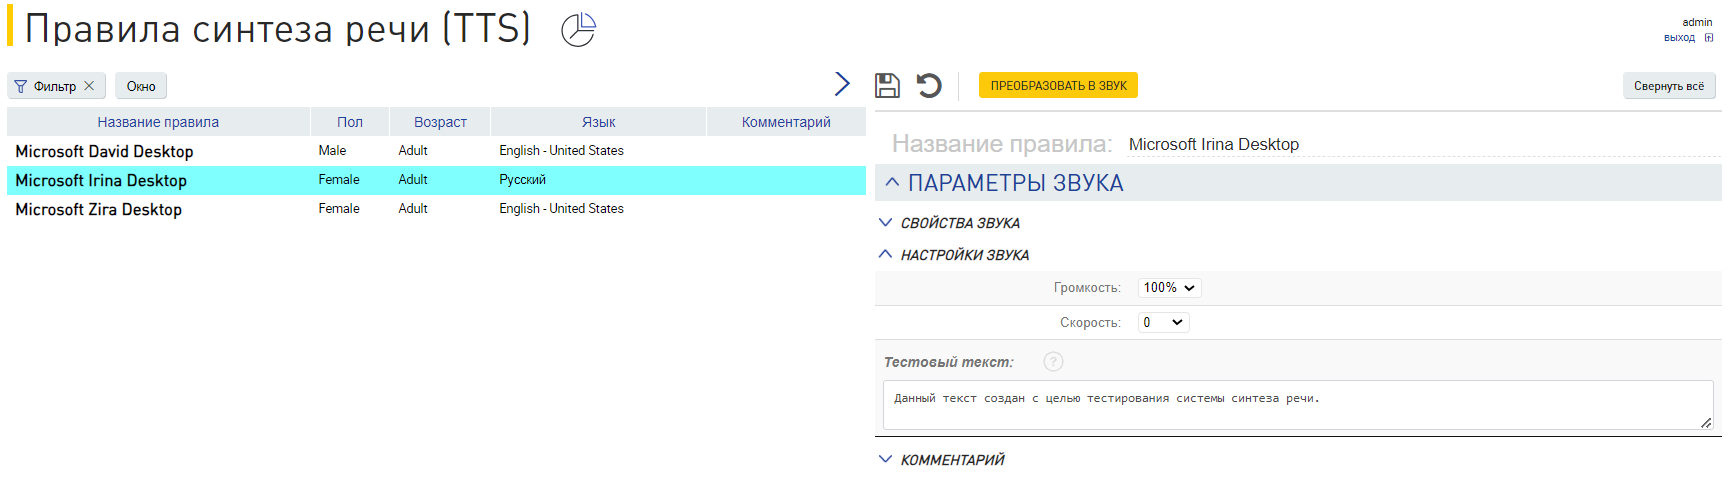
Task: Open the Фильтр button
Action: coord(54,86)
